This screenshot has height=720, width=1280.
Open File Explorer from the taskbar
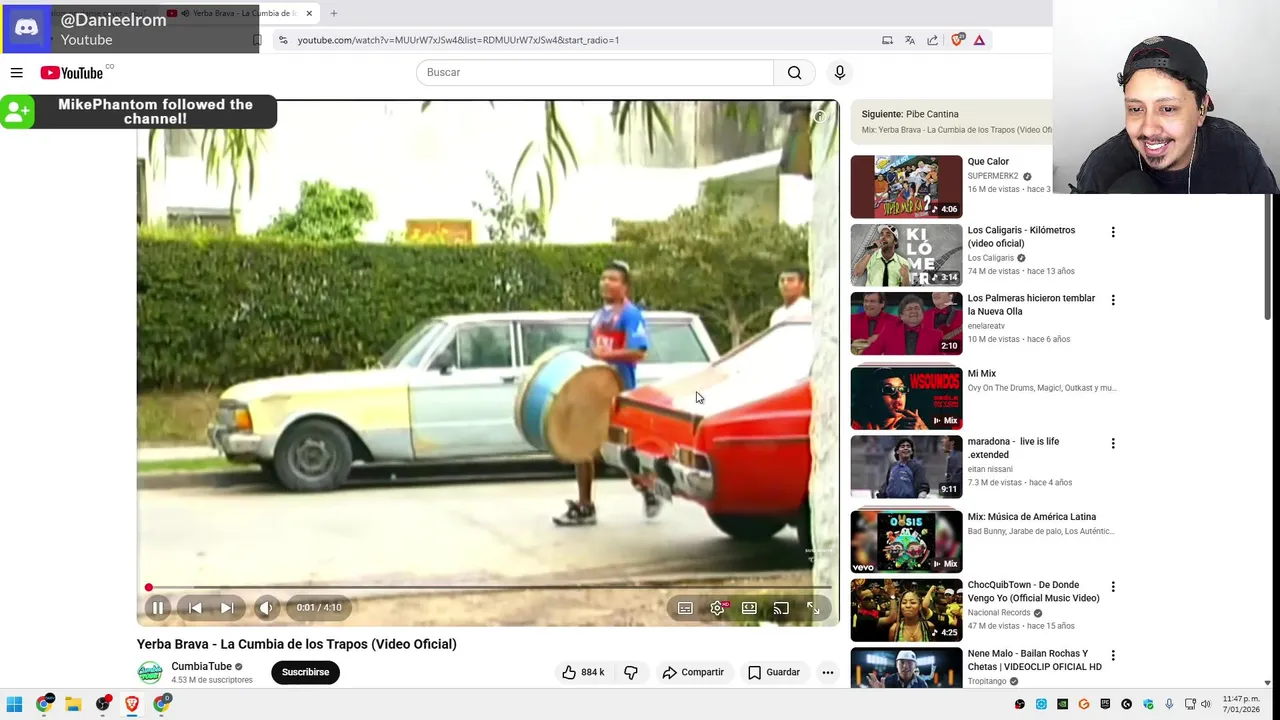pyautogui.click(x=73, y=704)
